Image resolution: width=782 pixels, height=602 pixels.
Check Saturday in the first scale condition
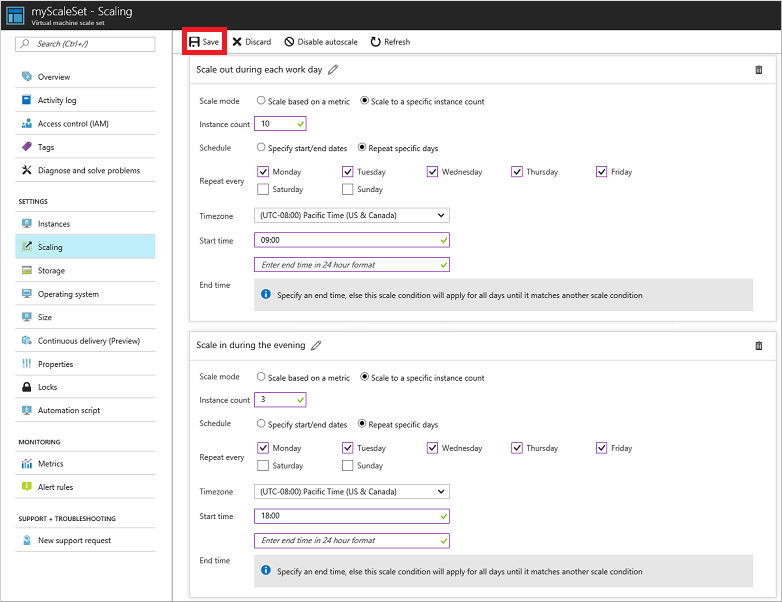[263, 189]
